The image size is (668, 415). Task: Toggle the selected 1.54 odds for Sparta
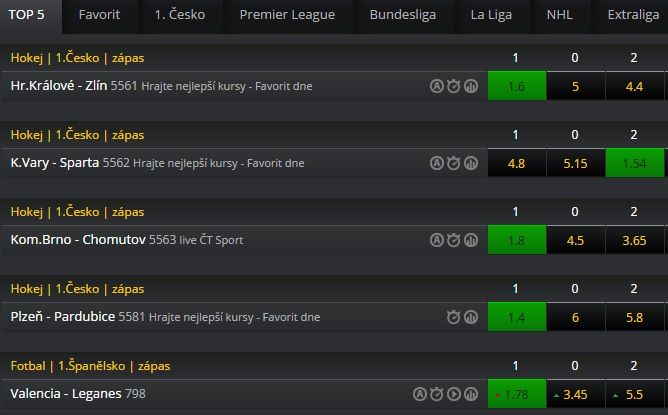(x=635, y=163)
